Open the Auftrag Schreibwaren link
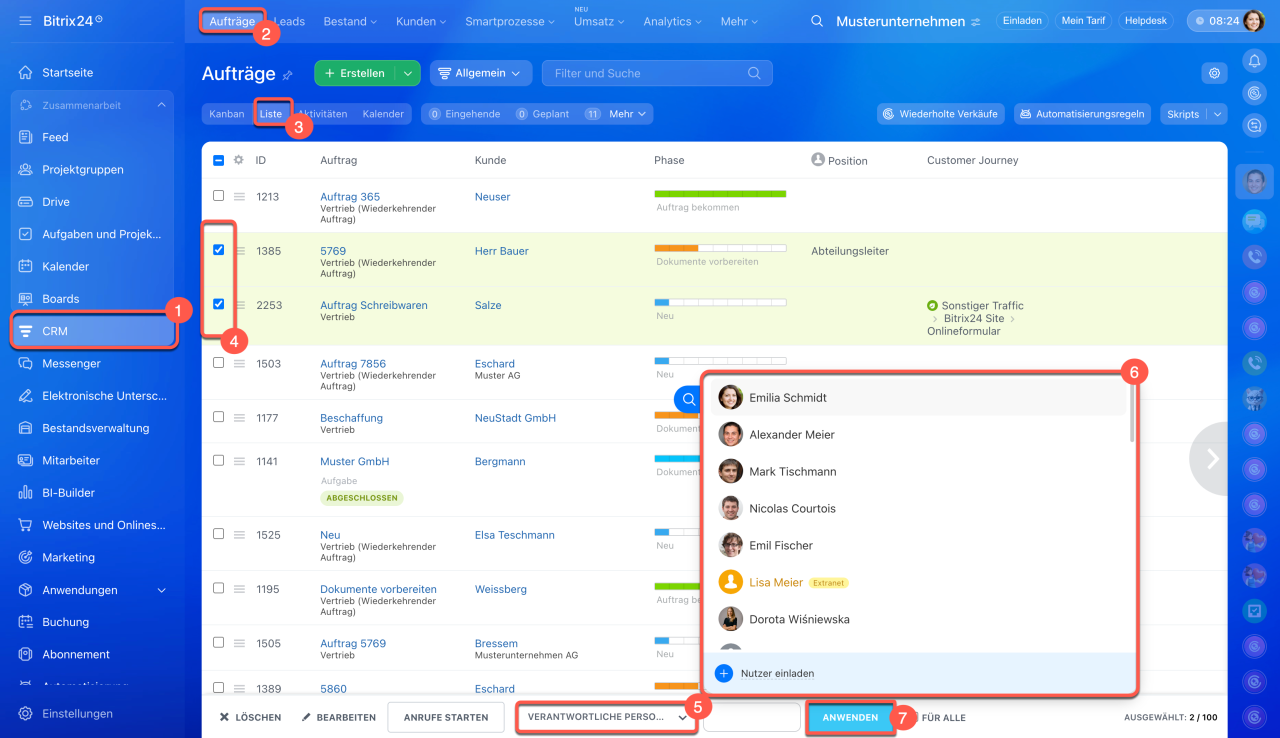The width and height of the screenshot is (1280, 738). [373, 305]
